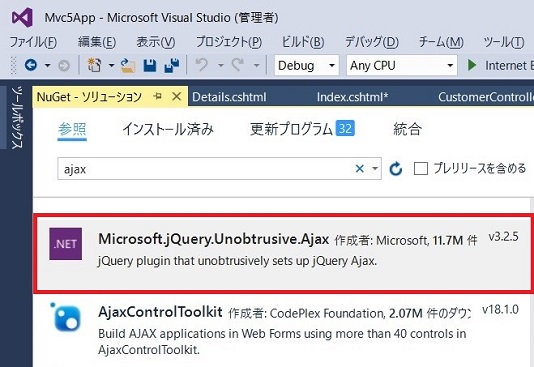Switch to the CustomerController tab

click(x=486, y=97)
